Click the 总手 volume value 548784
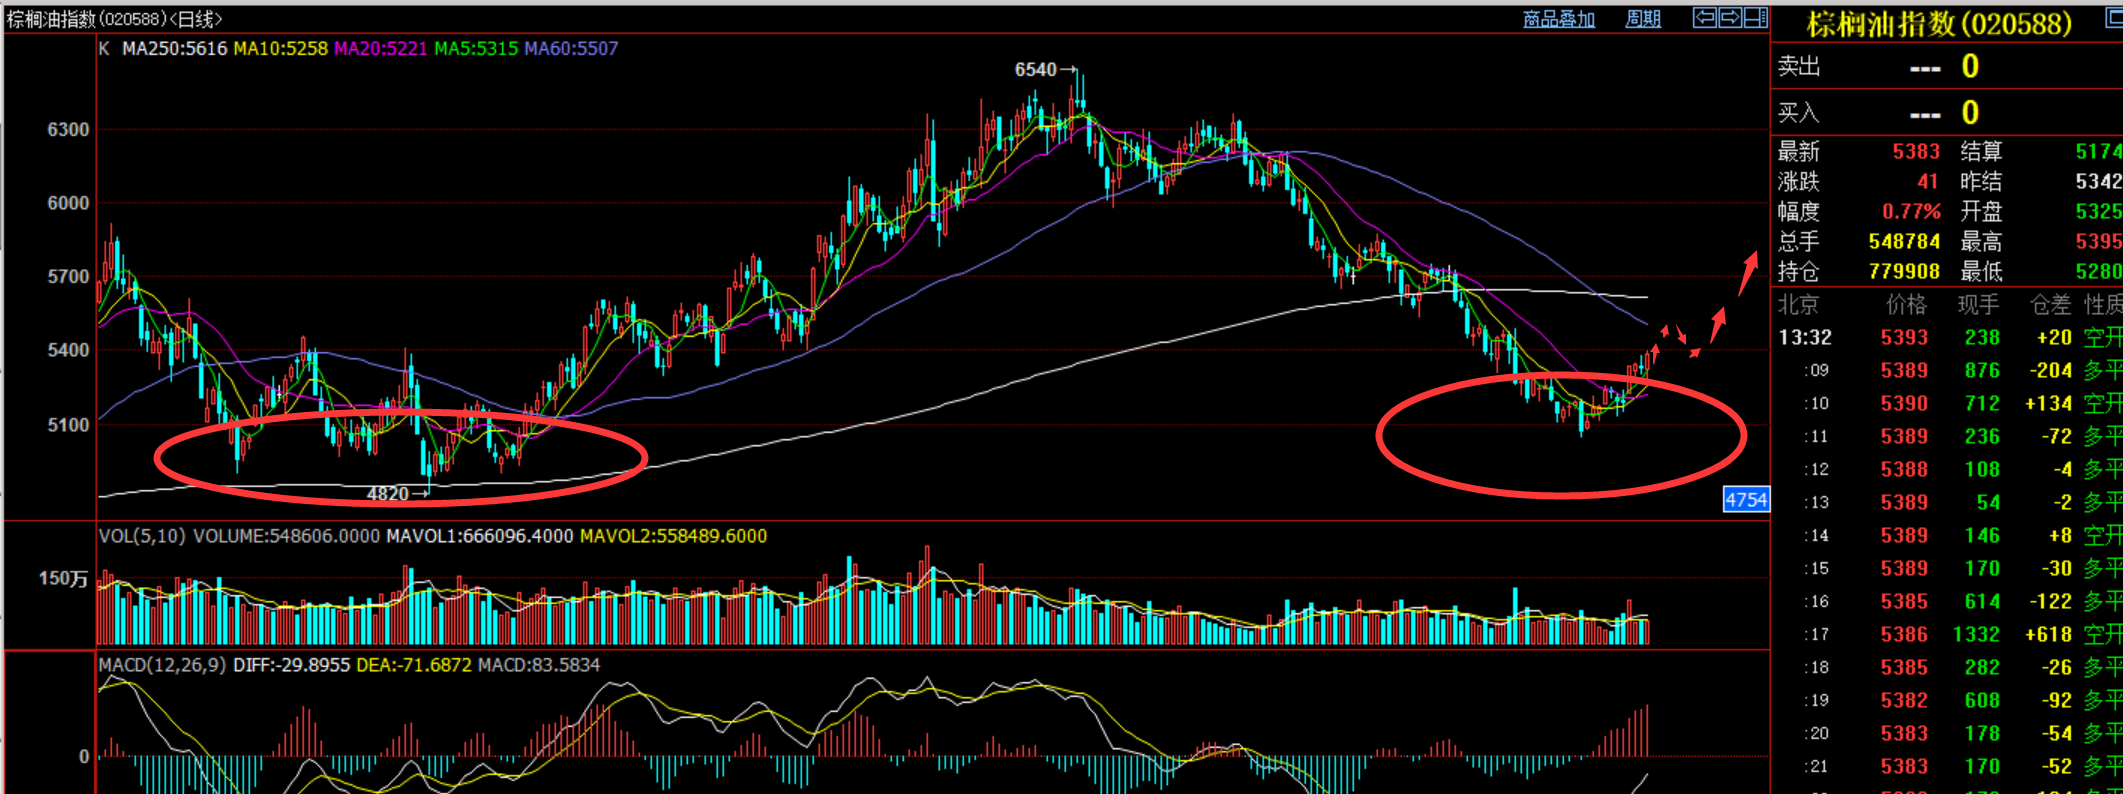2123x794 pixels. tap(1904, 242)
